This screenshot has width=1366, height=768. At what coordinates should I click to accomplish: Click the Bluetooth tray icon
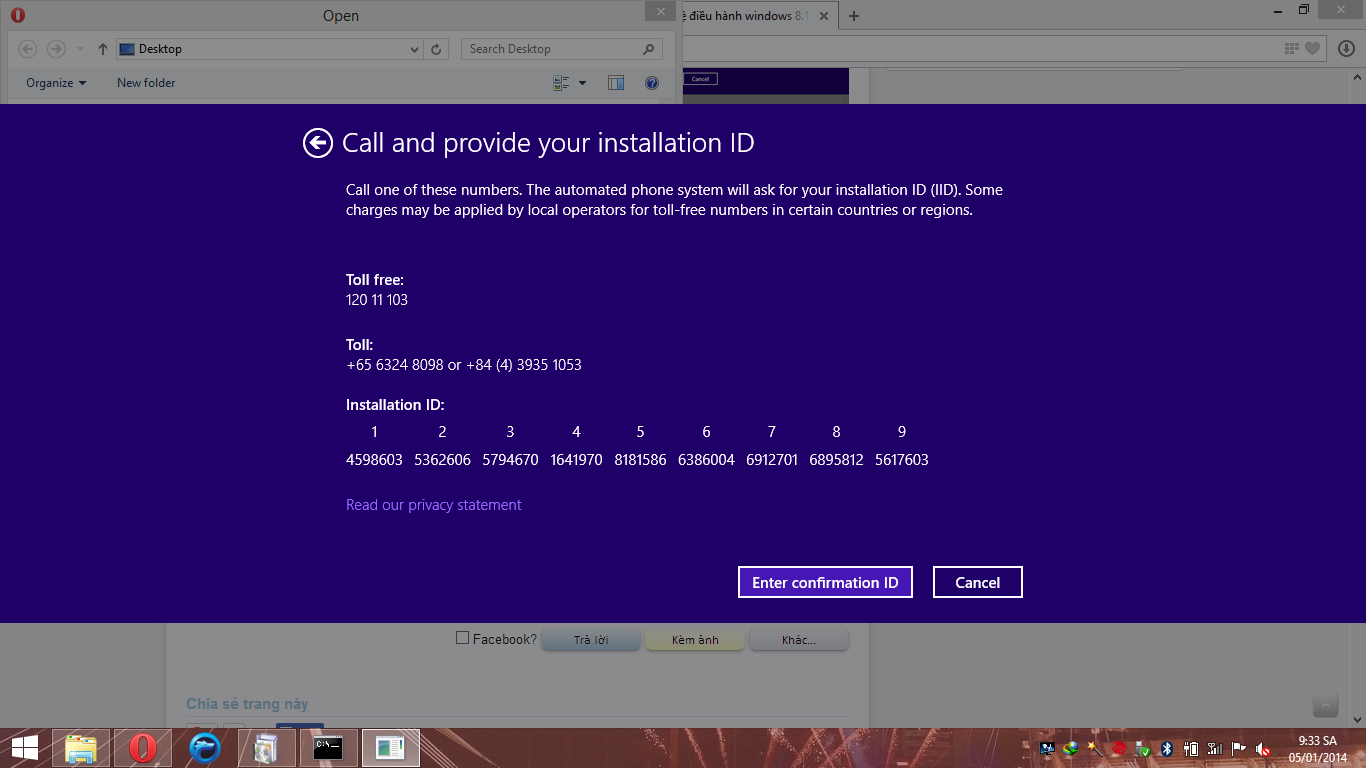point(1166,749)
